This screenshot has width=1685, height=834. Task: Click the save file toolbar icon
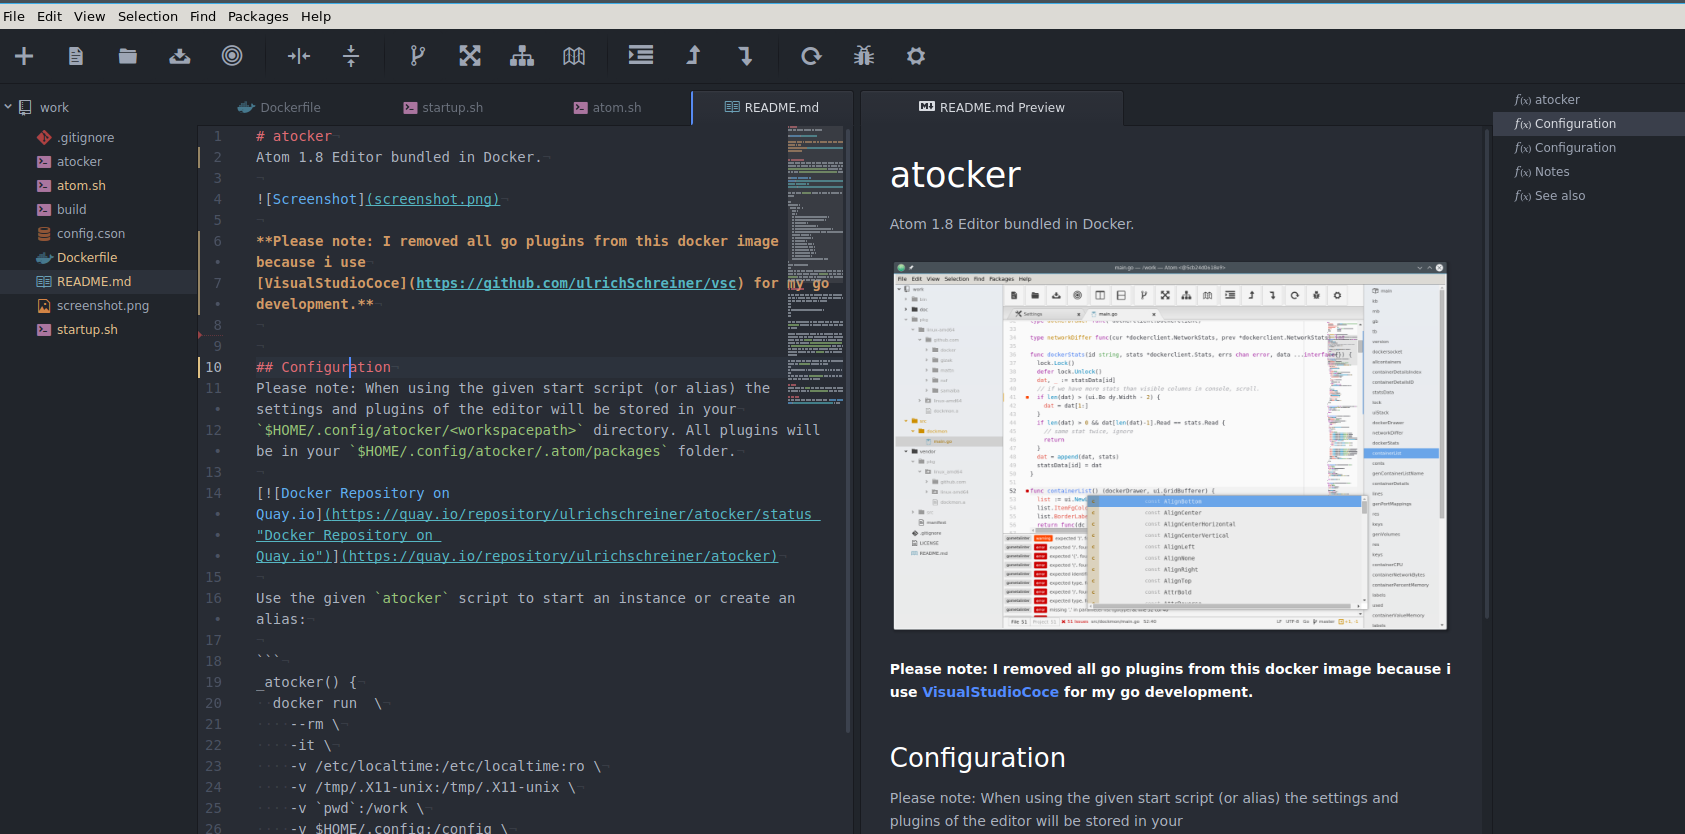[180, 56]
